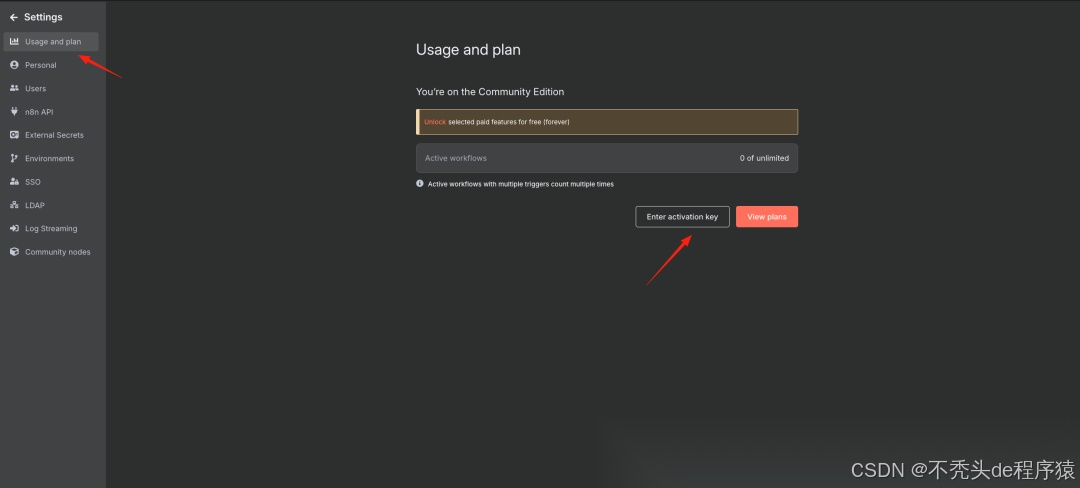Click the multiple triggers count note text
The height and width of the screenshot is (488, 1080).
click(x=521, y=184)
